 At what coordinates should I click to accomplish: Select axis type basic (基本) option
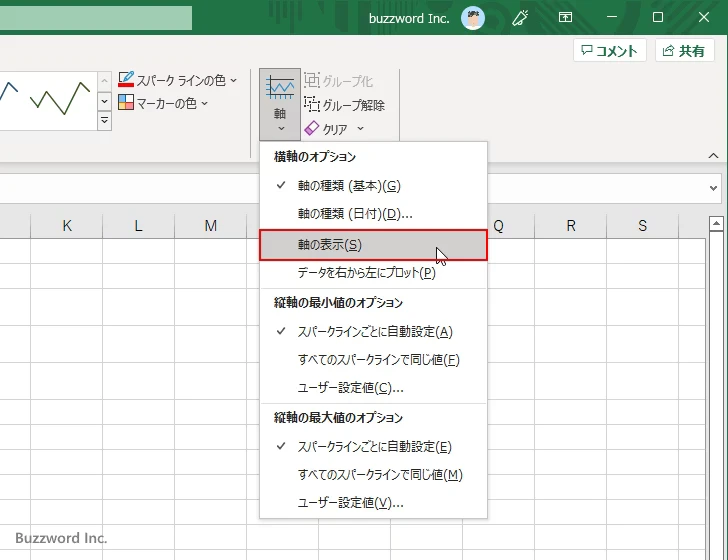tap(349, 186)
